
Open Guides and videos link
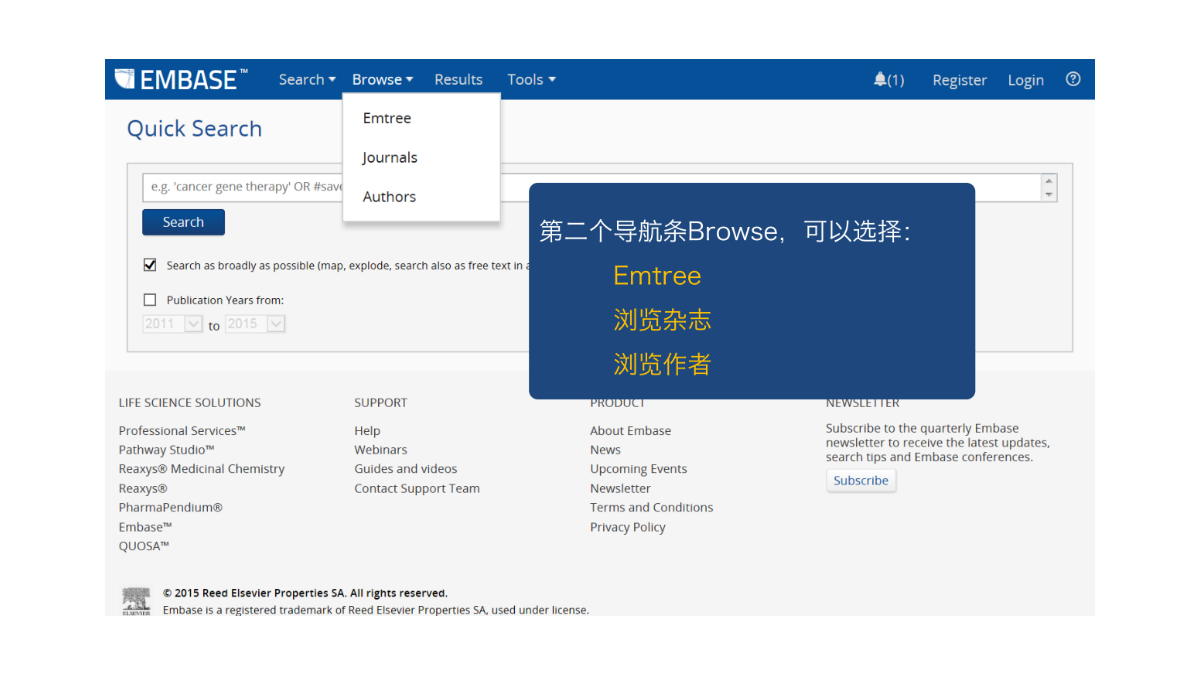pos(405,468)
